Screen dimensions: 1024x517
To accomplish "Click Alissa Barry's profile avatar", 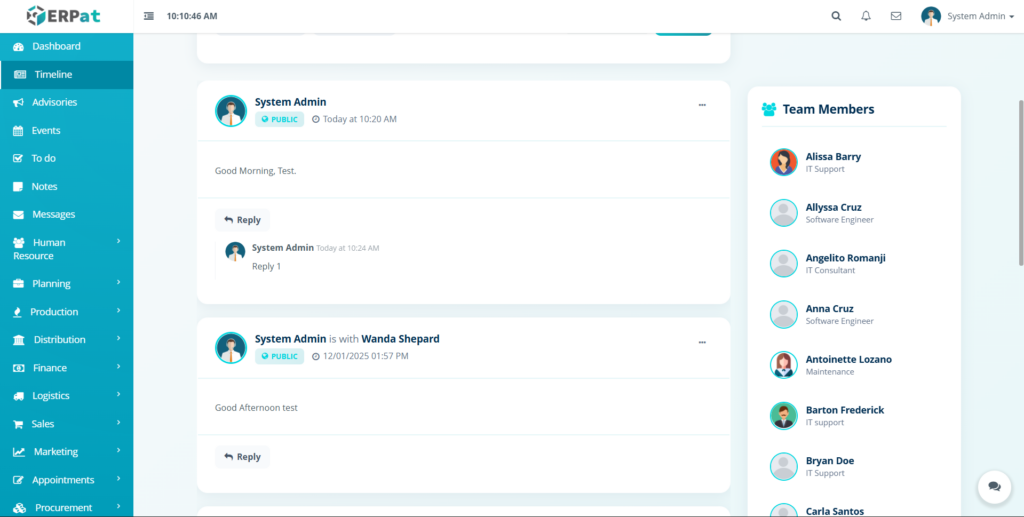I will 783,162.
